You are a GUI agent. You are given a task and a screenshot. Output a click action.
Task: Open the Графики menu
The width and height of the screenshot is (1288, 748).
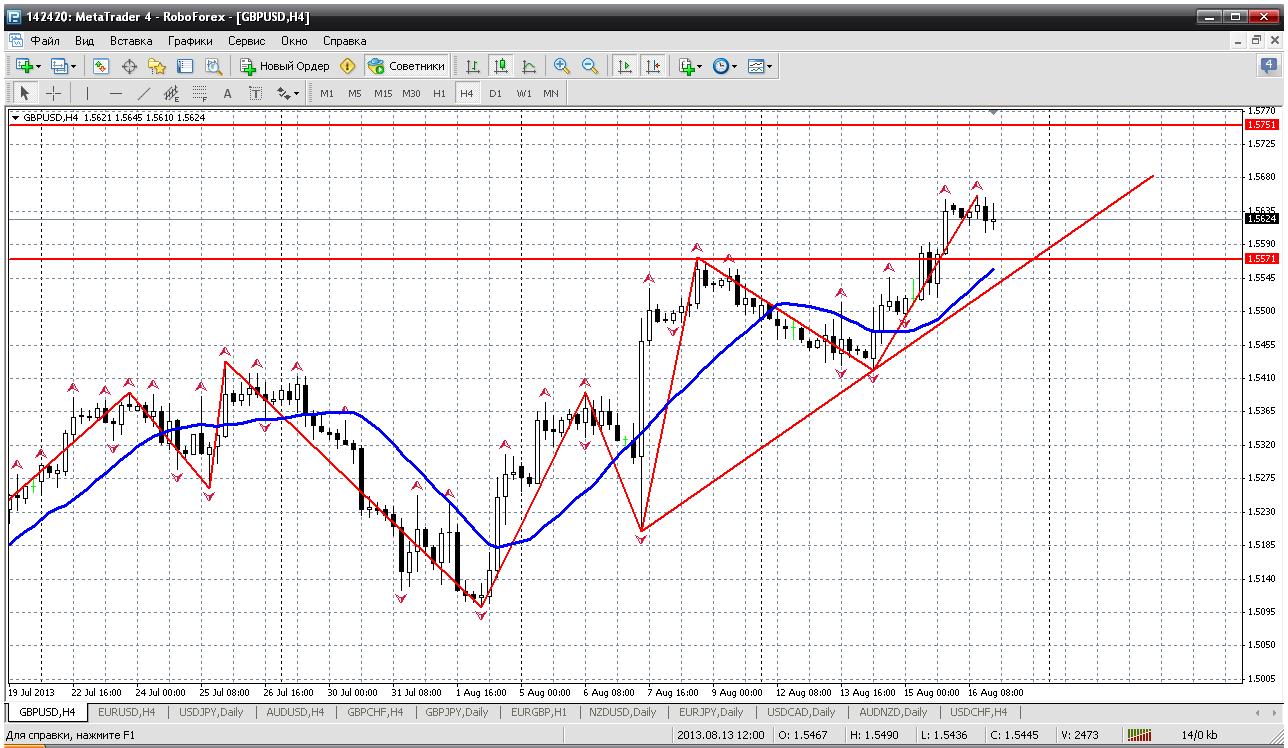point(190,41)
